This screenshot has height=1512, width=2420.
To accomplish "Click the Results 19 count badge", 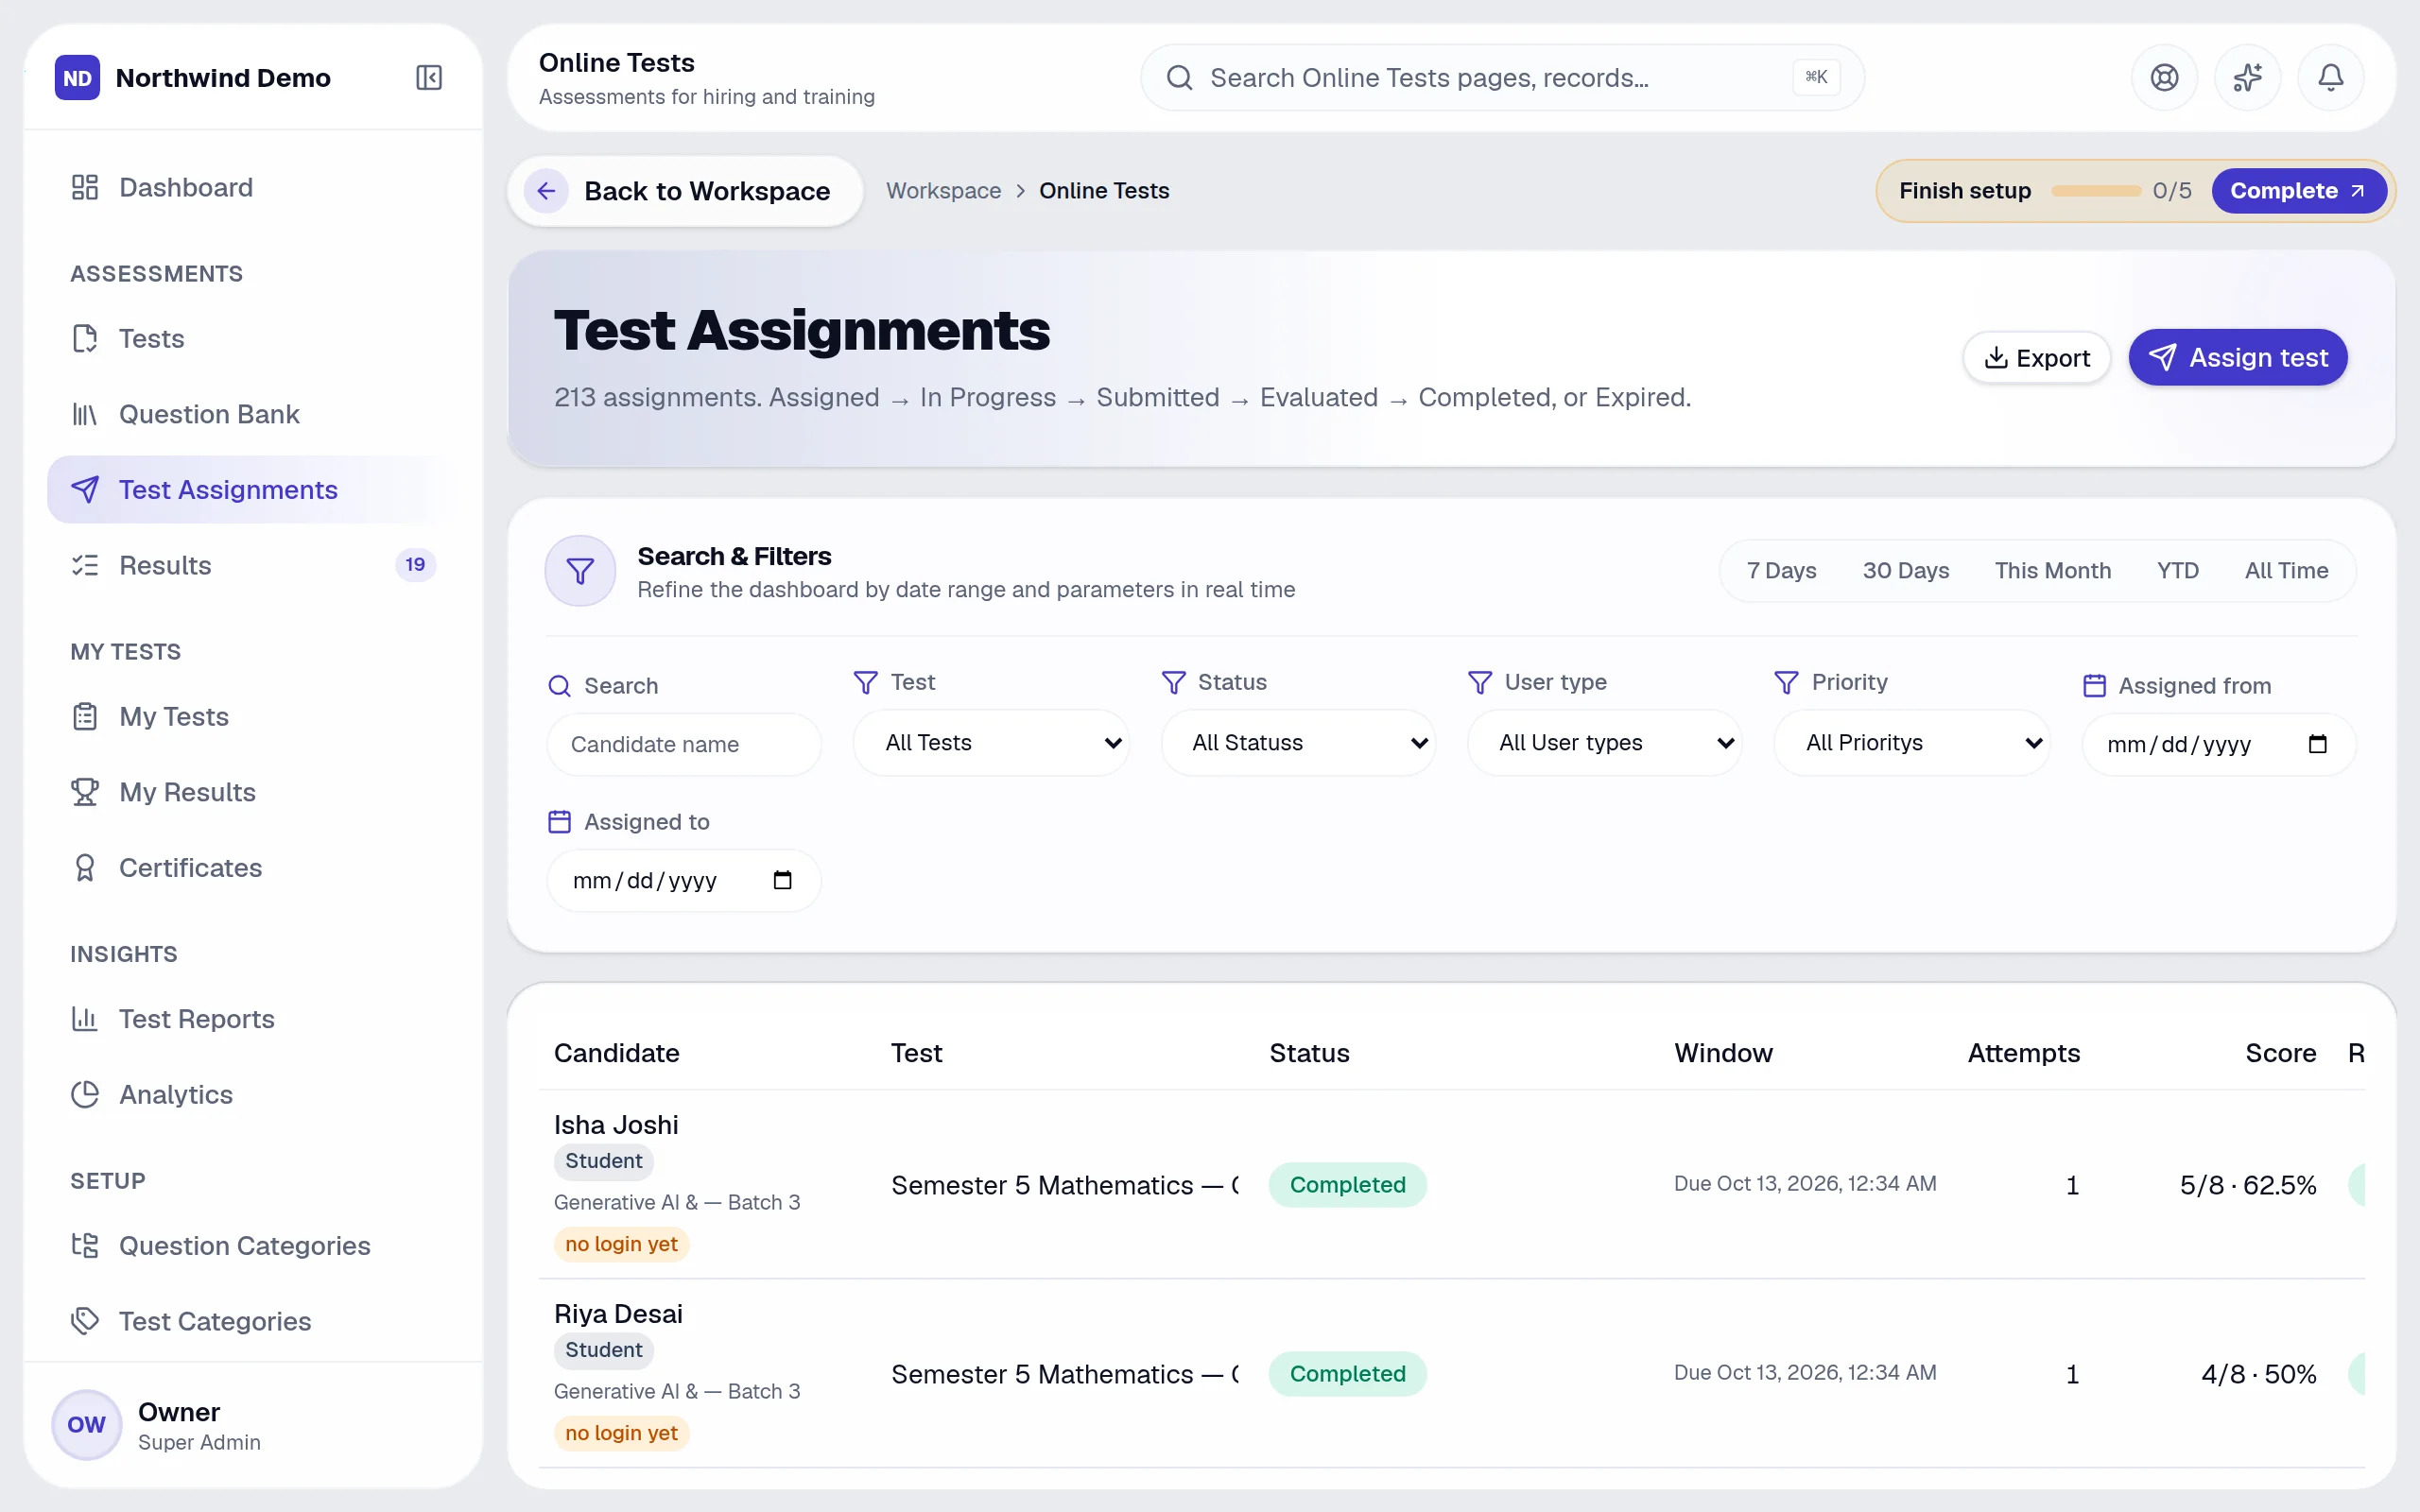I will click(415, 565).
